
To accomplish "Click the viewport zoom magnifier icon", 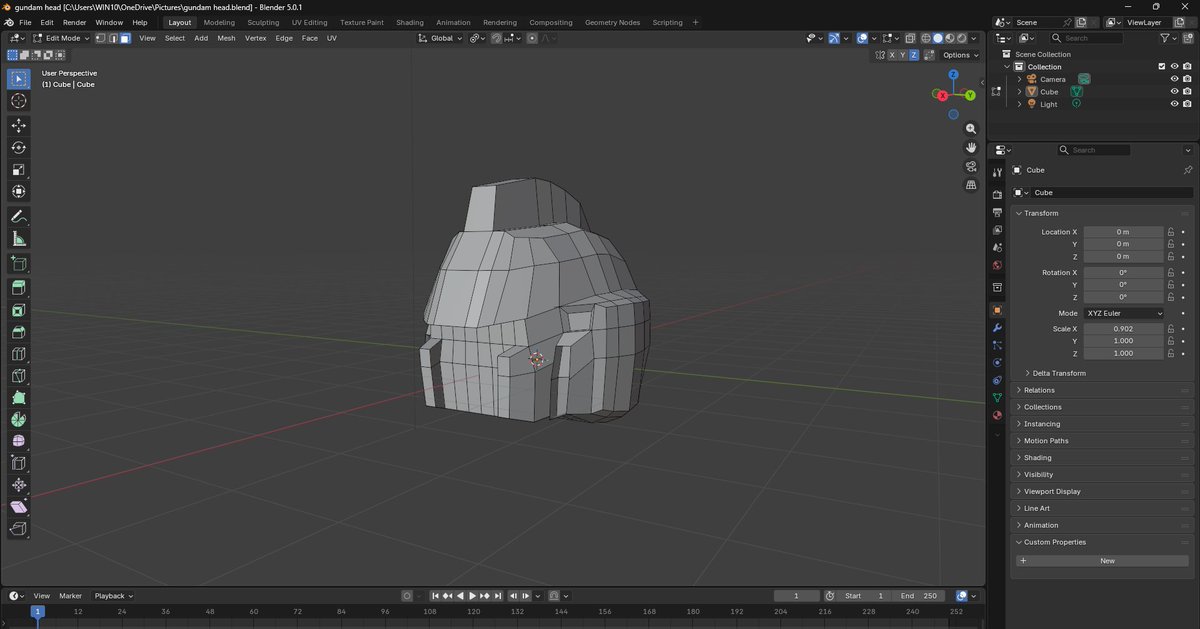I will (970, 129).
